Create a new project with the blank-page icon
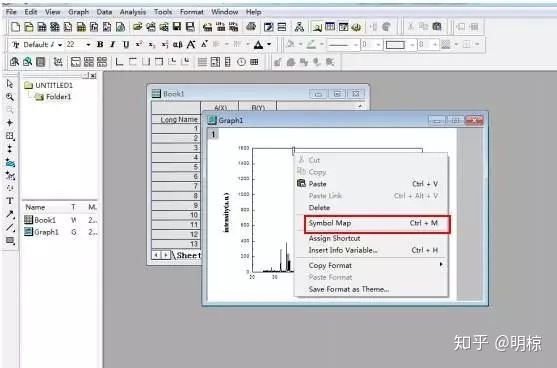Viewport: 557px width, 368px height. tap(15, 27)
